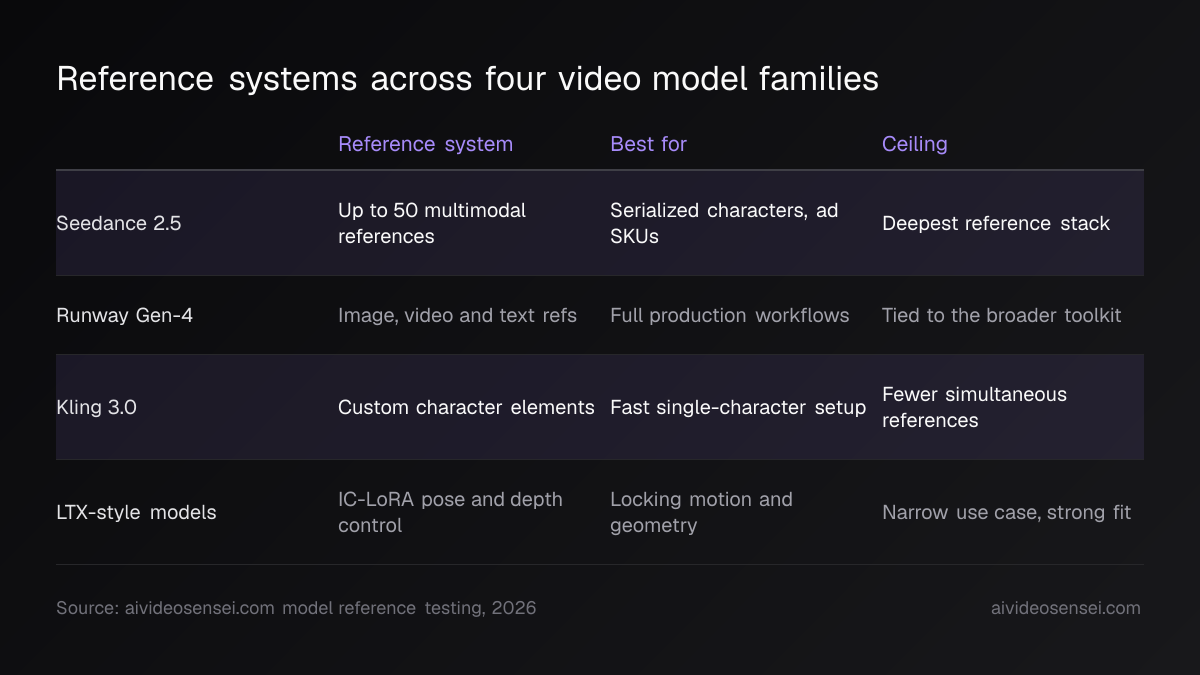Select the 'Locking motion and geometry' cell
The width and height of the screenshot is (1200, 675).
[701, 512]
